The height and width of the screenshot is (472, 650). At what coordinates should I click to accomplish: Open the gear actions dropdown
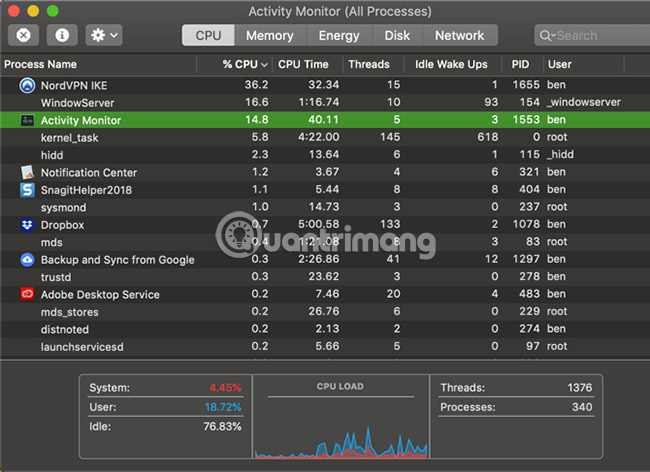pos(104,35)
